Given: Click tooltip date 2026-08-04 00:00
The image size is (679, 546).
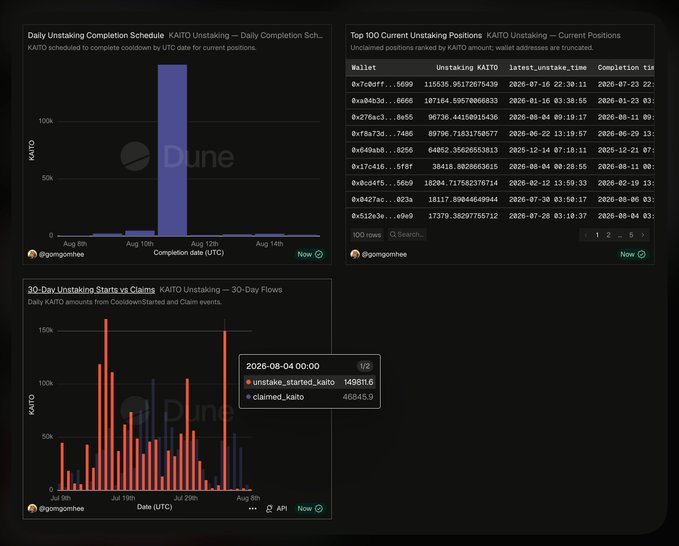Looking at the screenshot, I should 283,366.
